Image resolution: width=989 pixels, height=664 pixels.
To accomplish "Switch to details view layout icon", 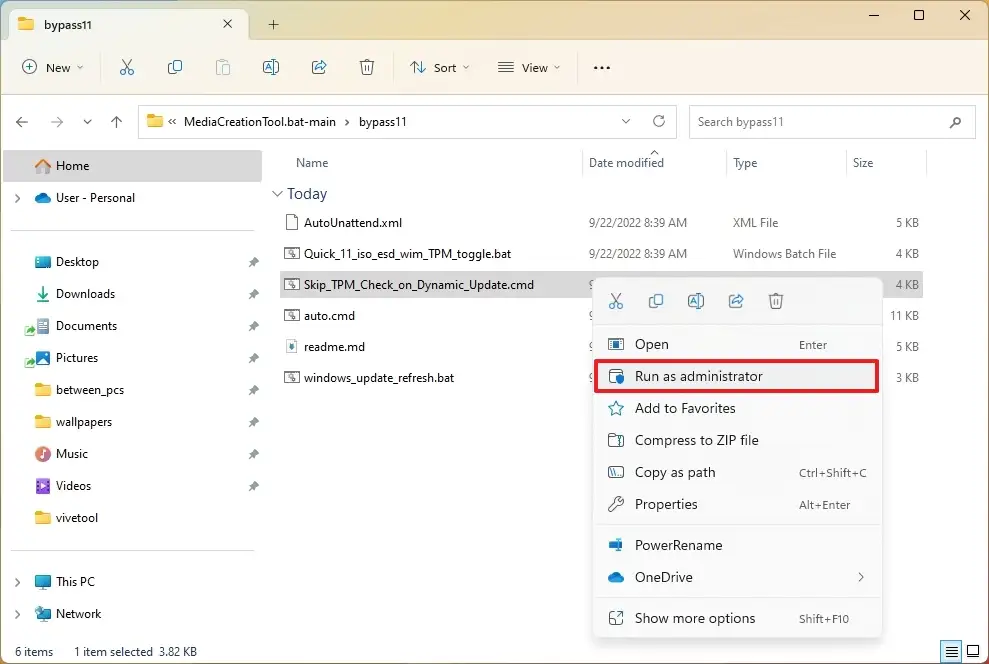I will (952, 651).
